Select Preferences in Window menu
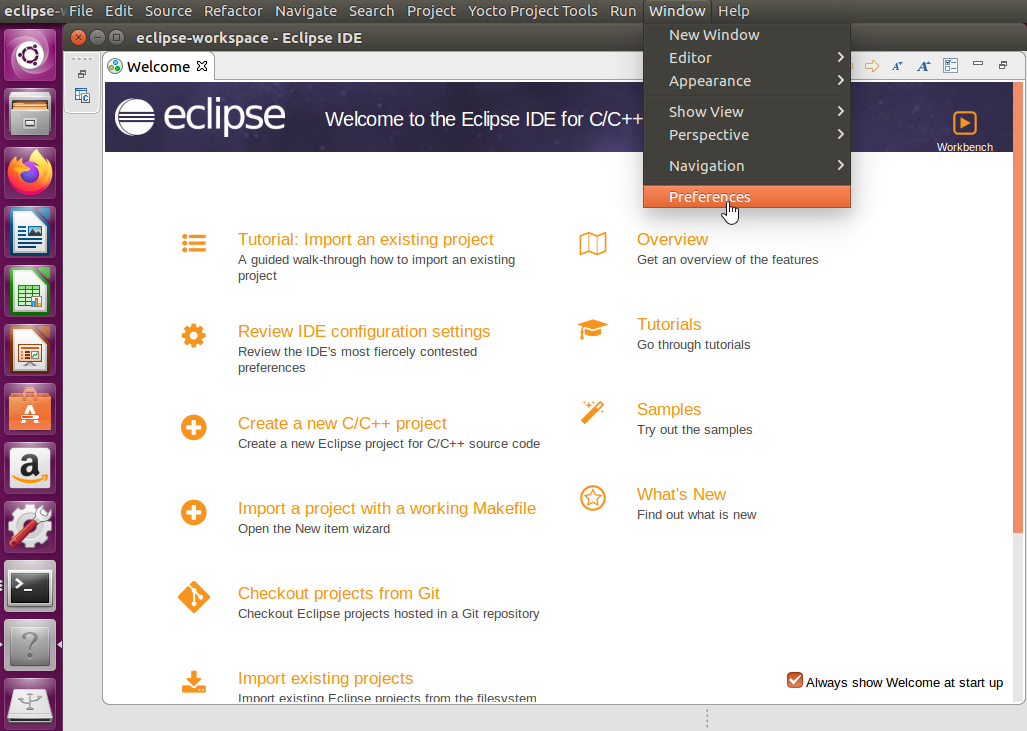 pos(747,197)
